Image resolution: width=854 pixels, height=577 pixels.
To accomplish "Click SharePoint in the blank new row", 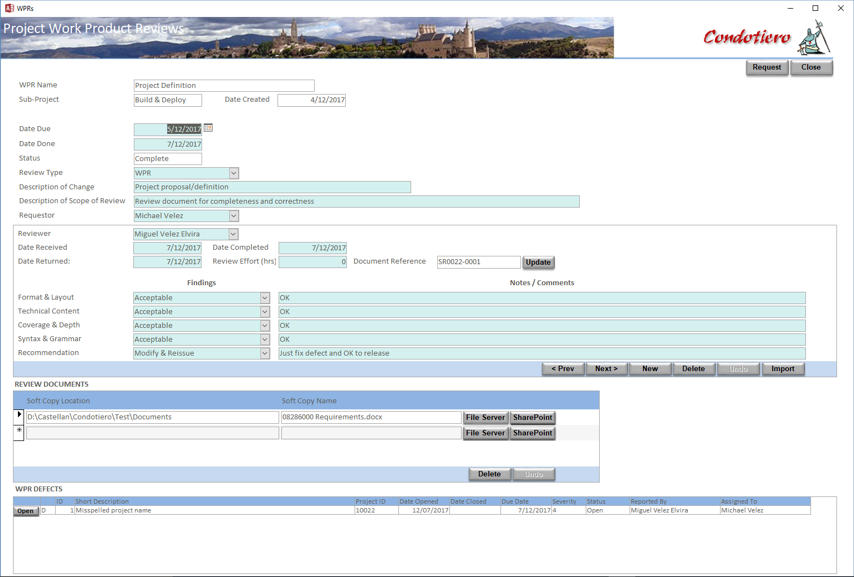I will click(x=533, y=434).
